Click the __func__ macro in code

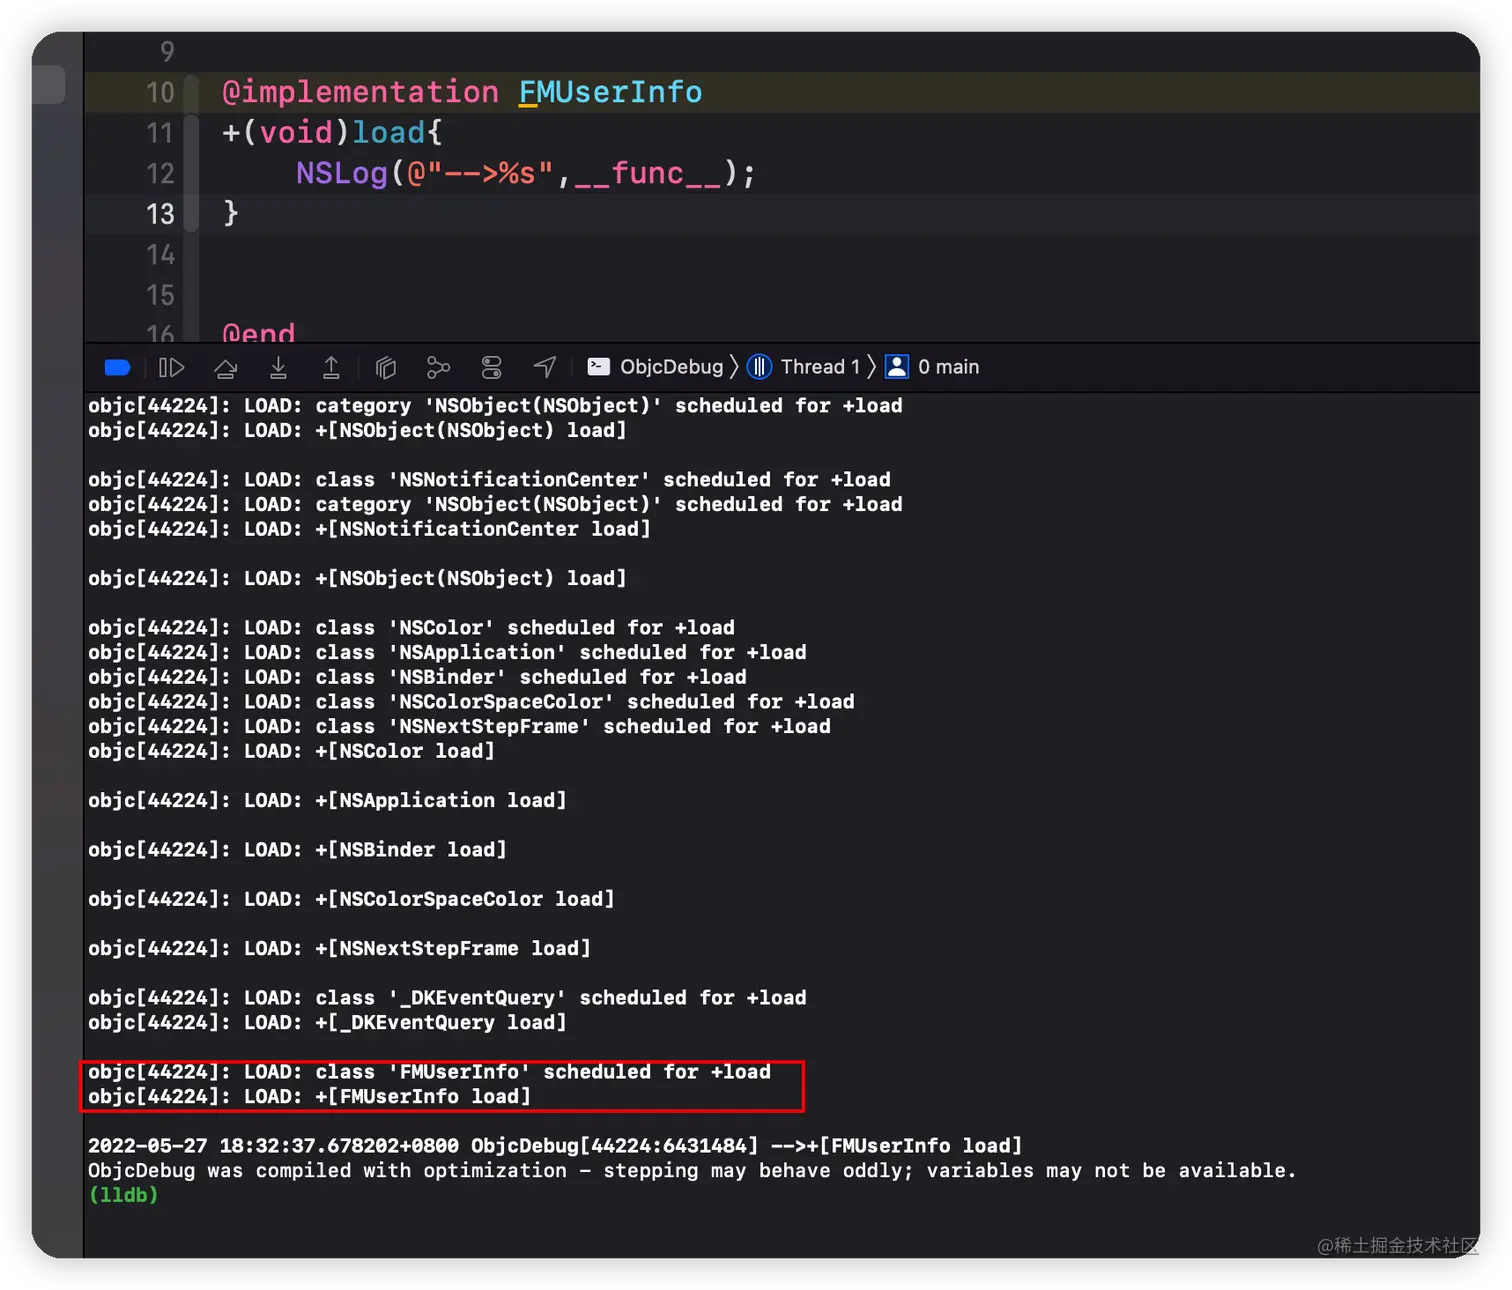tap(647, 174)
